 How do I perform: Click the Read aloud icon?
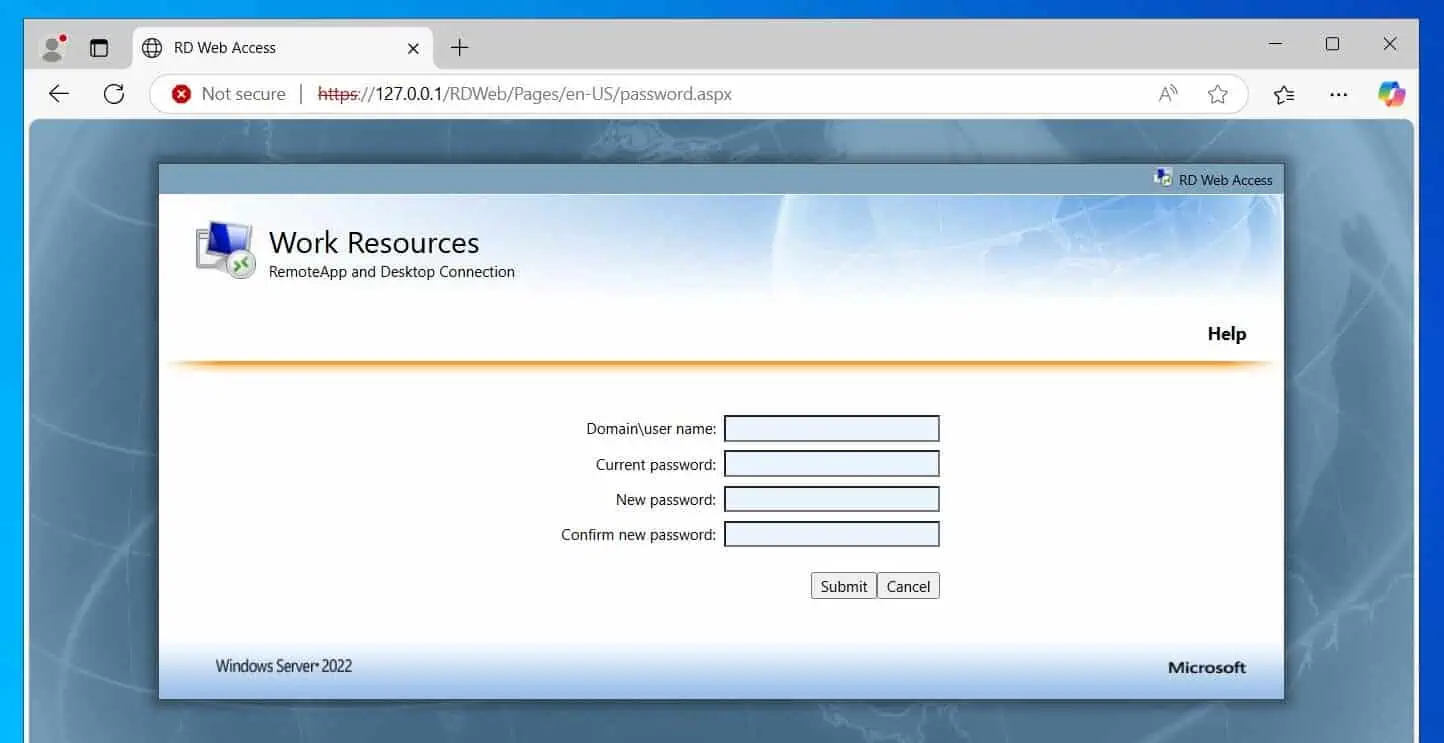click(x=1168, y=94)
